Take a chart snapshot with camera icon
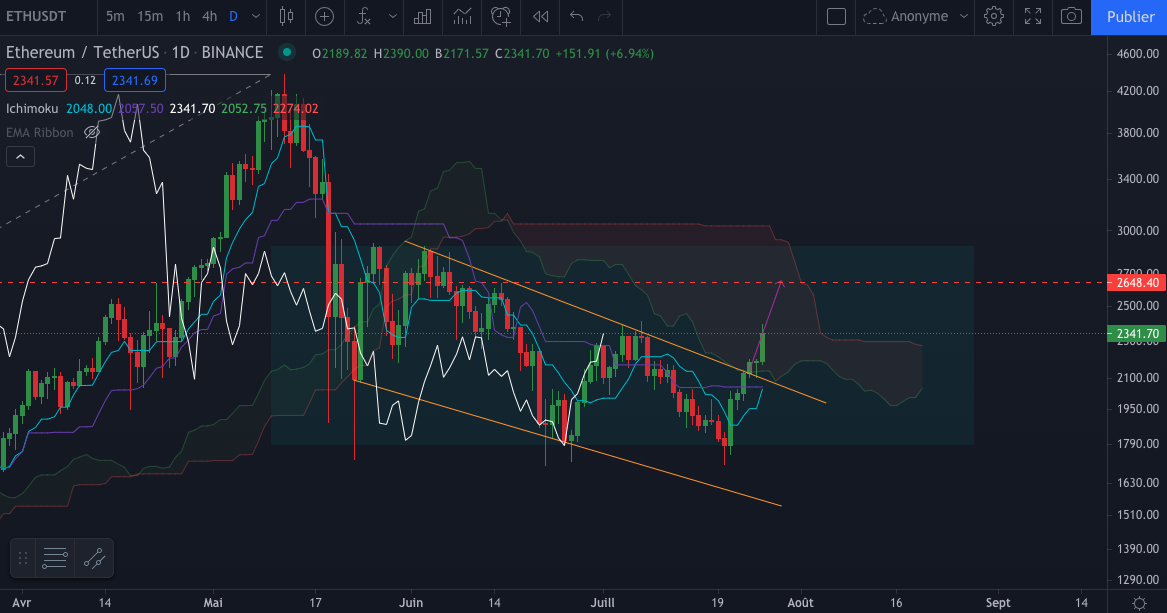This screenshot has height=613, width=1167. click(1071, 16)
